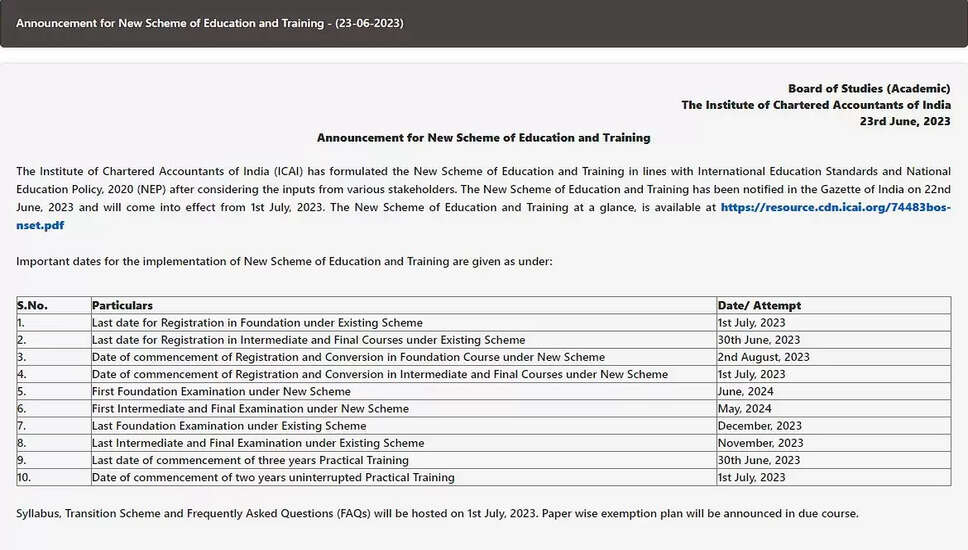The image size is (968, 550).
Task: Click the 'May, 2024' date cell
Action: tap(744, 408)
